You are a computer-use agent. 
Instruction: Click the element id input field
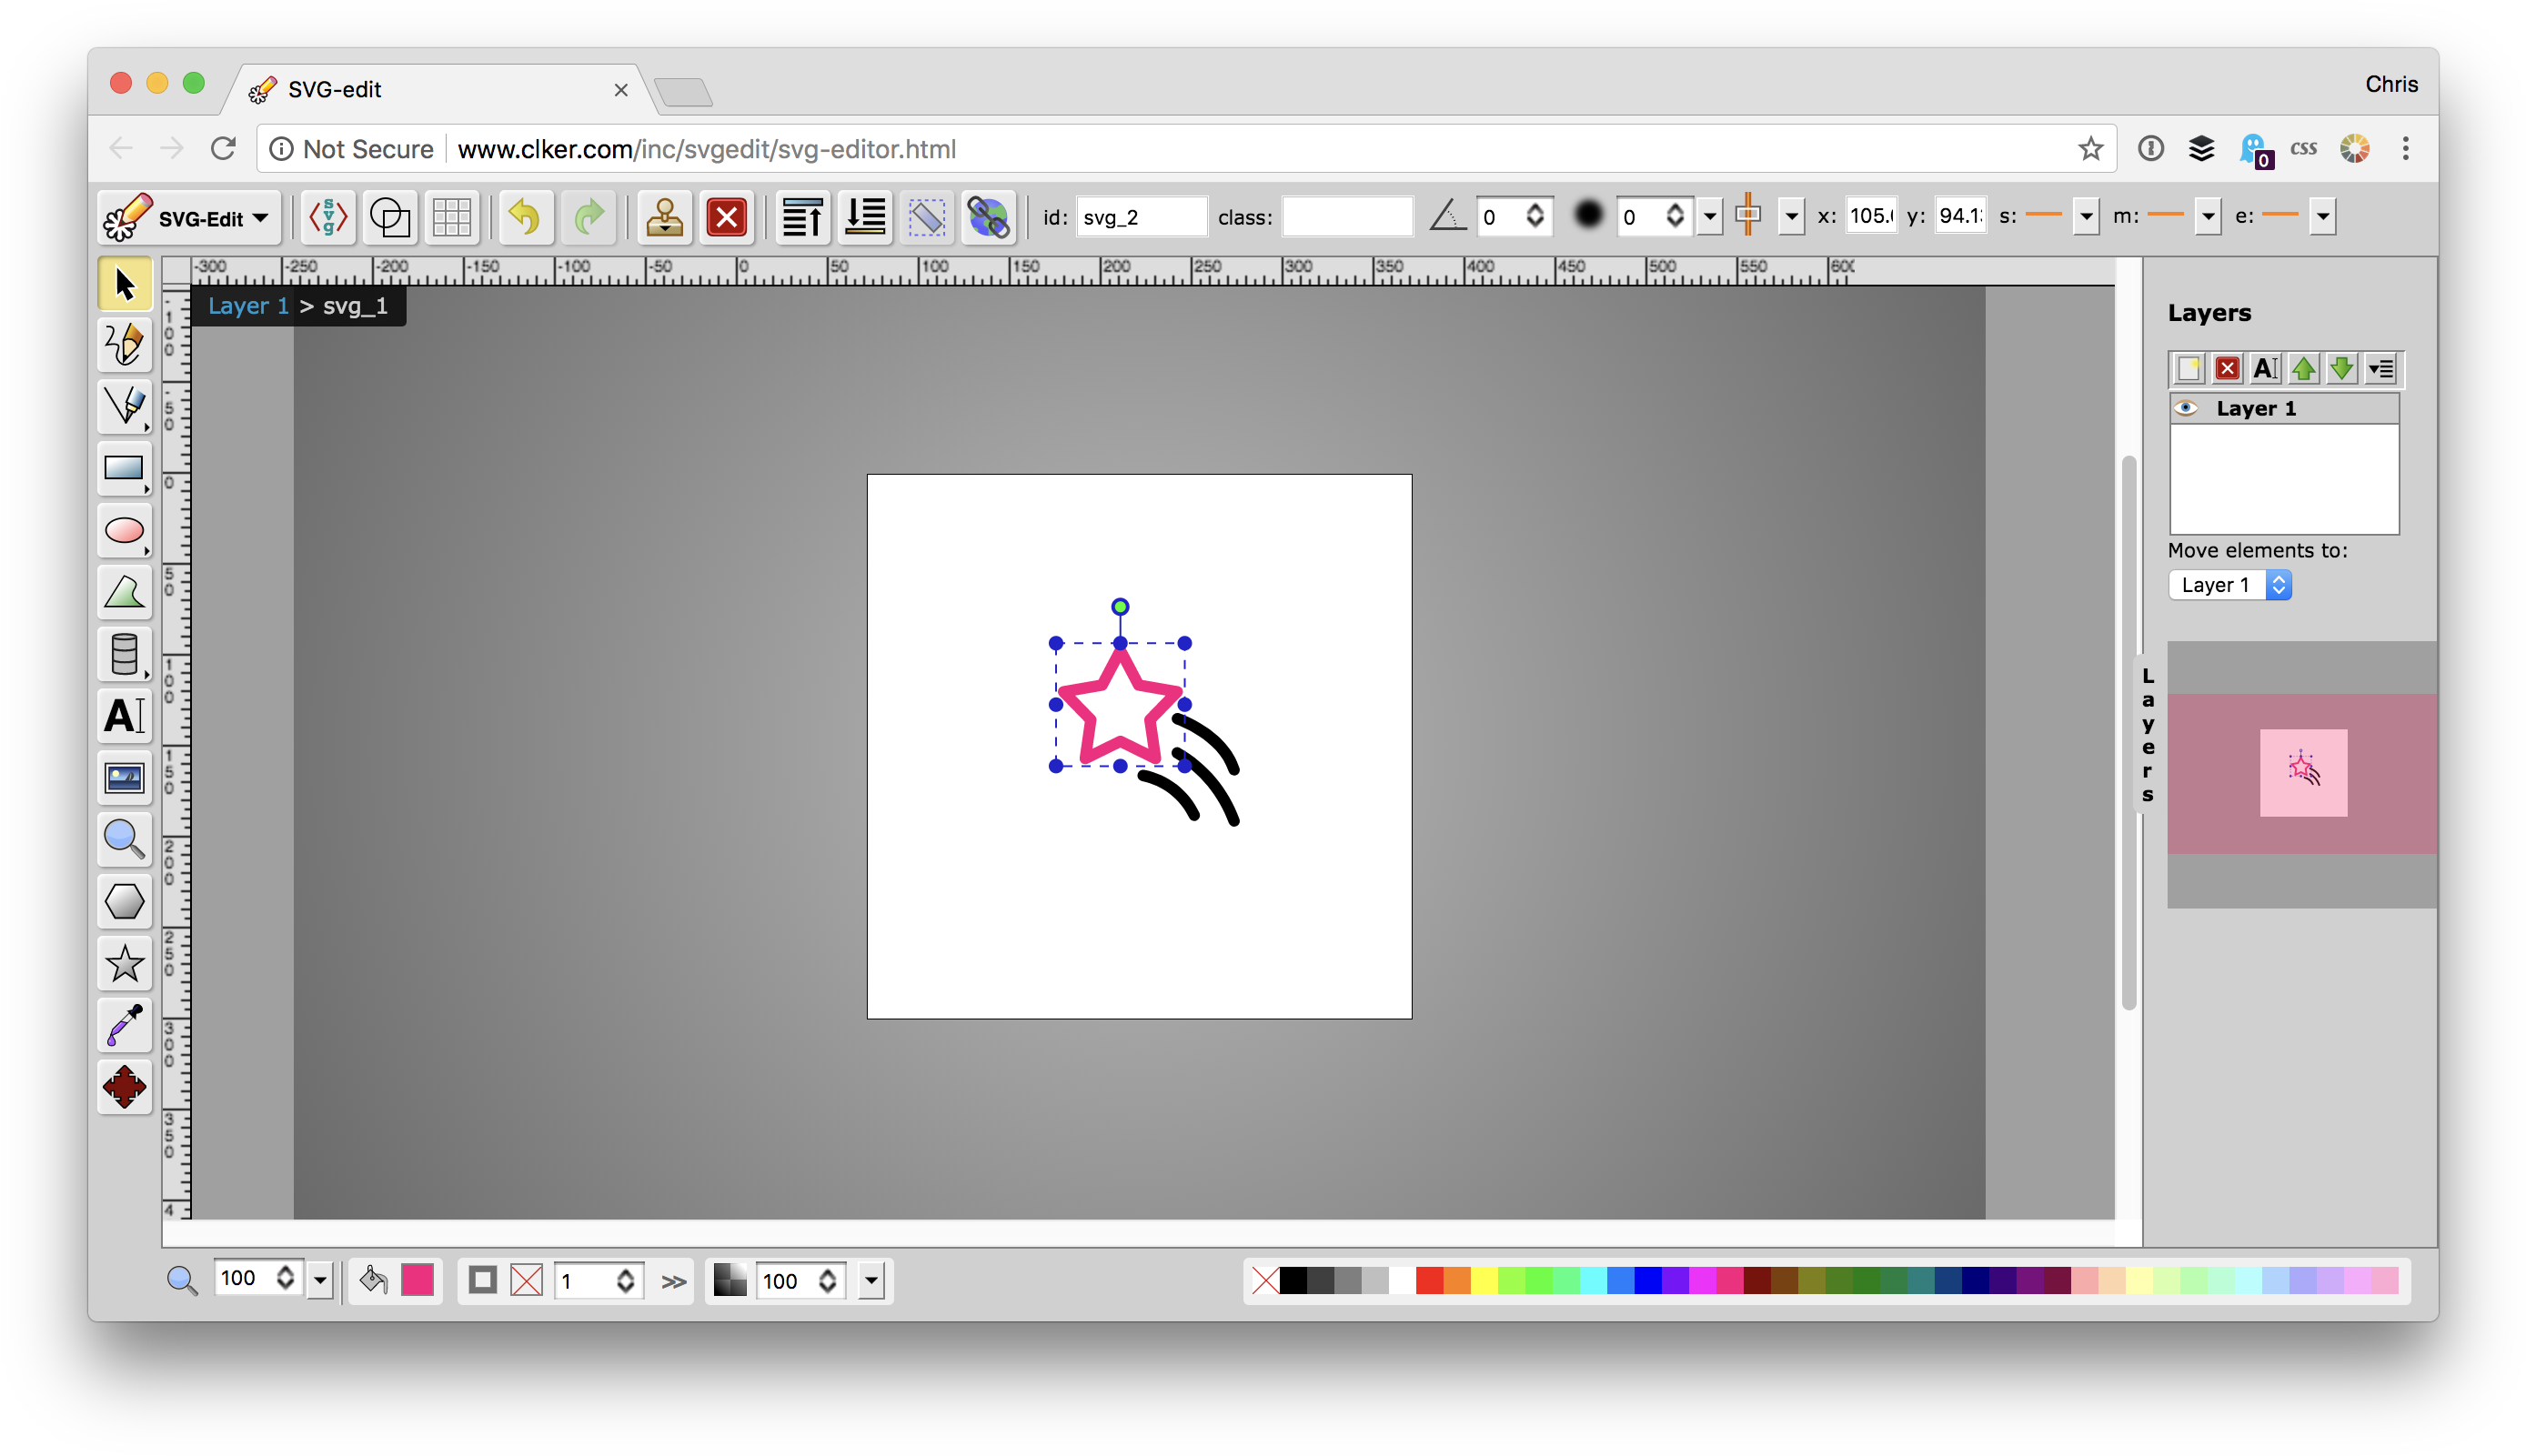1140,217
